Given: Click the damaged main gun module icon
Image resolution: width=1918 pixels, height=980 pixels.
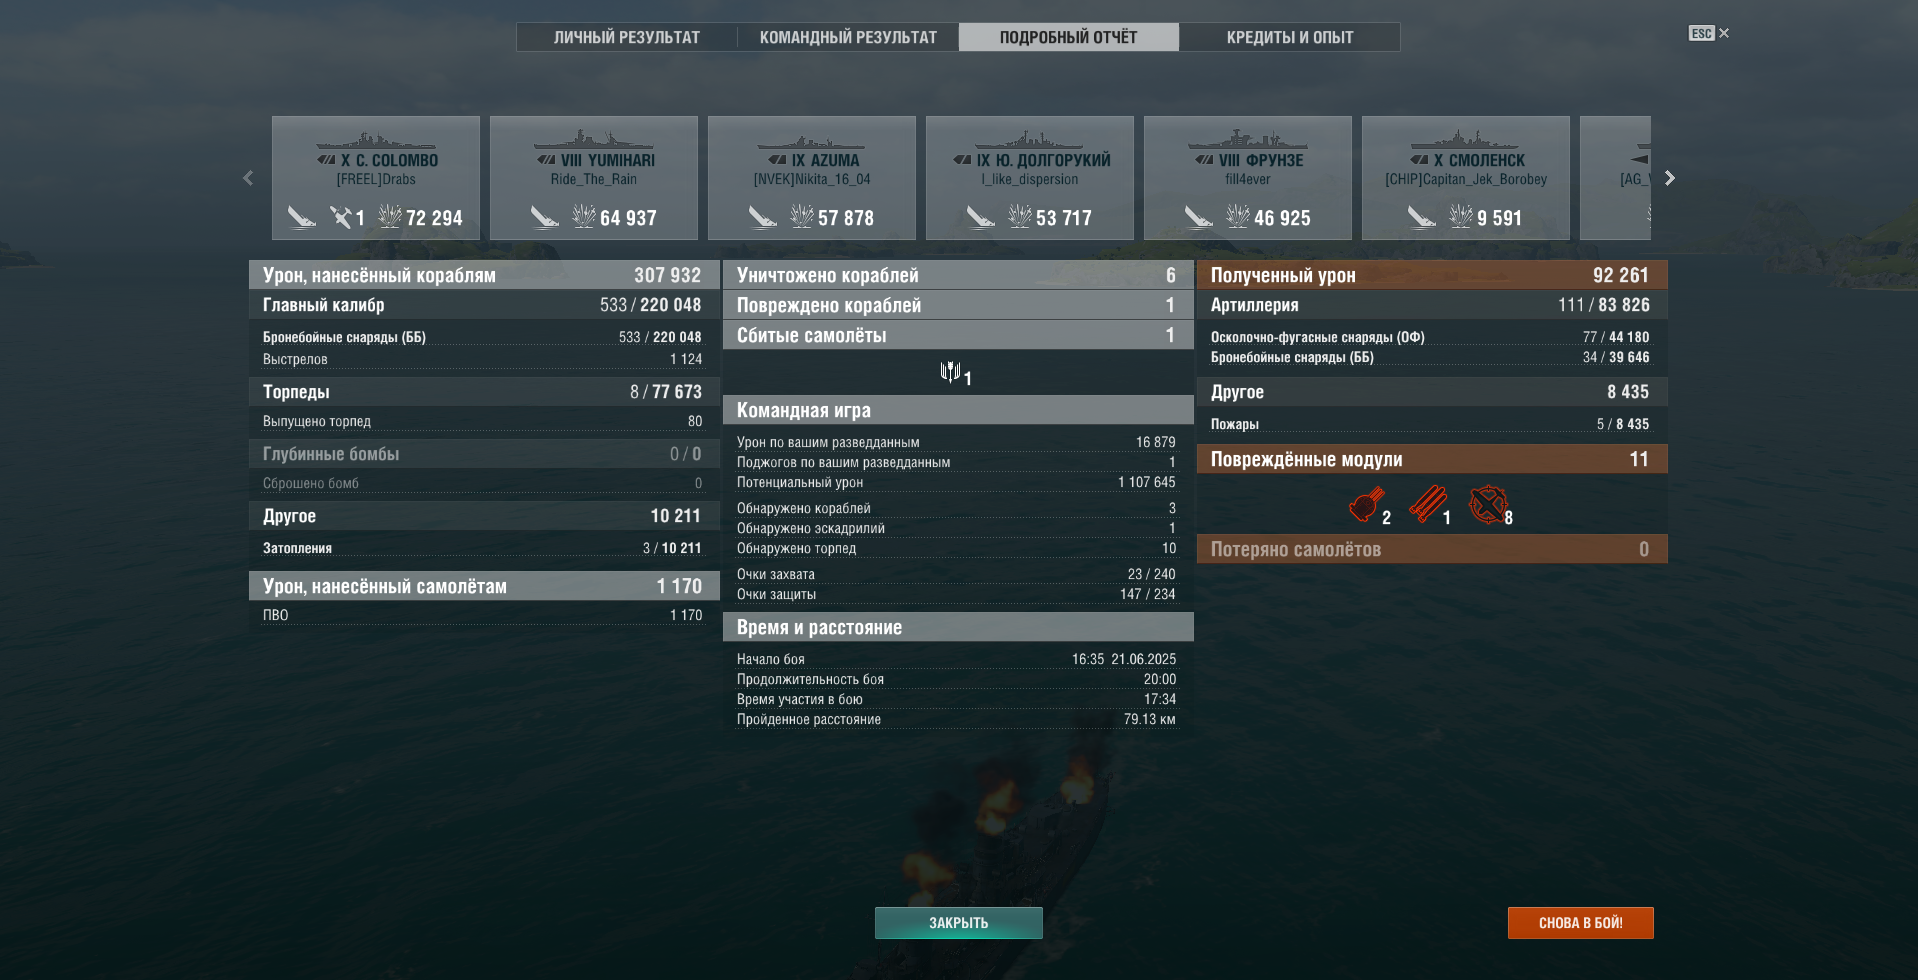Looking at the screenshot, I should (1366, 505).
